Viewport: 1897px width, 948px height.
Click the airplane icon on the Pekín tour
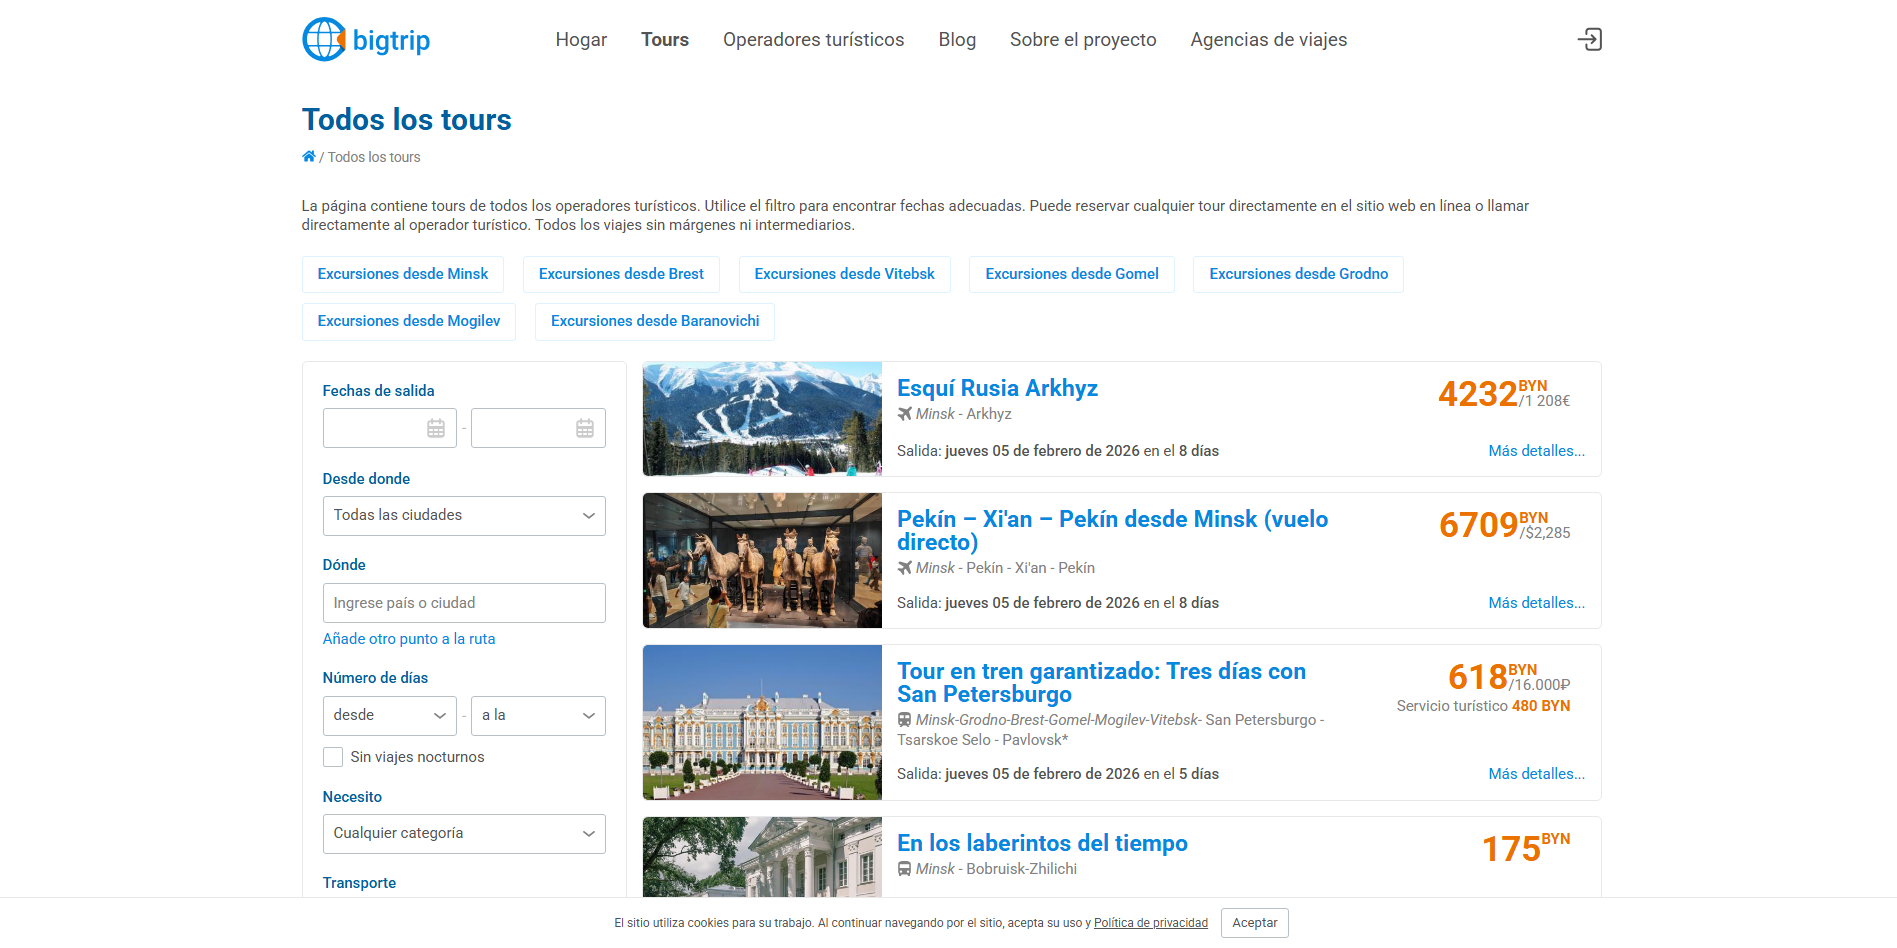(905, 568)
